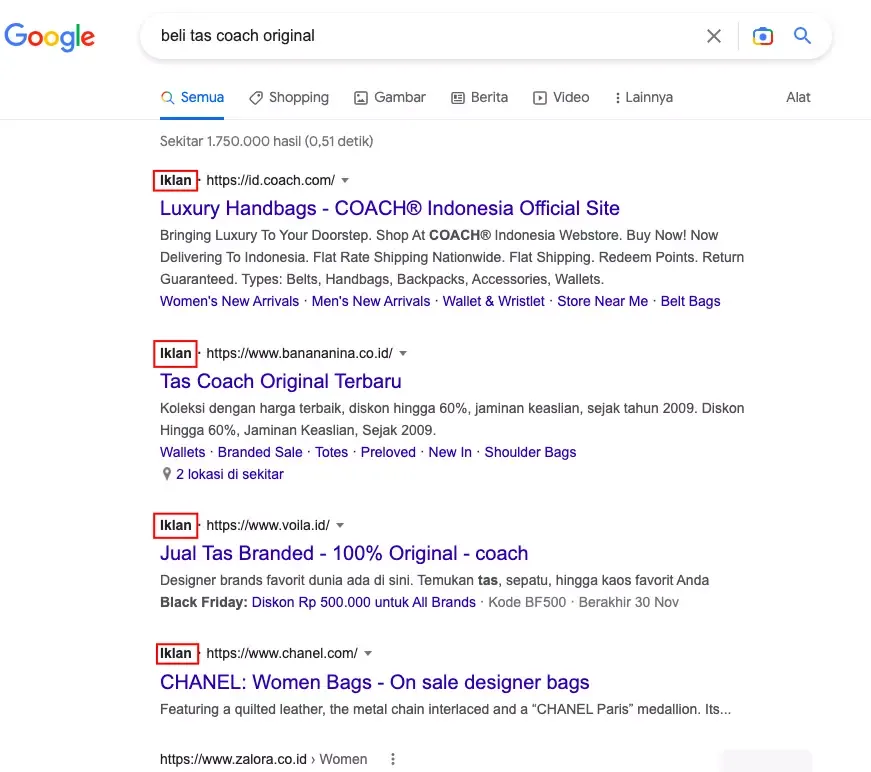The width and height of the screenshot is (871, 772).
Task: Clear the search query with the X icon
Action: (714, 35)
